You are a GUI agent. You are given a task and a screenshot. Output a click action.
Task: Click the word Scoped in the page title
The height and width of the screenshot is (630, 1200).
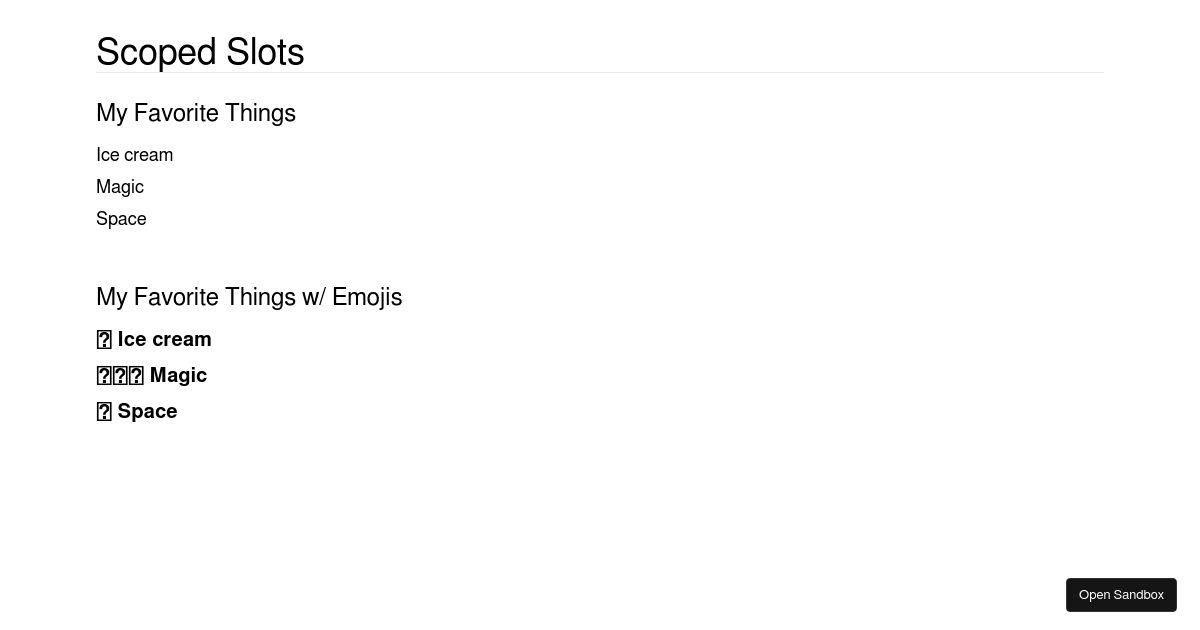tap(156, 52)
